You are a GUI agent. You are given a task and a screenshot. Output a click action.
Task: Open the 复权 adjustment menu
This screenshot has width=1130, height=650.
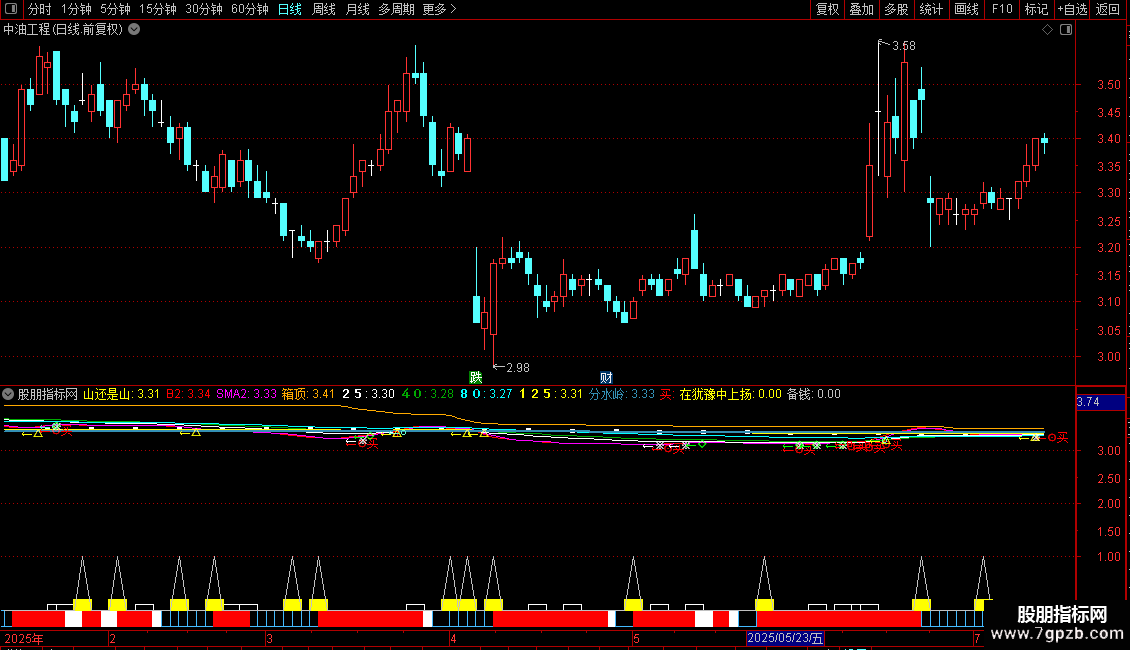(827, 9)
